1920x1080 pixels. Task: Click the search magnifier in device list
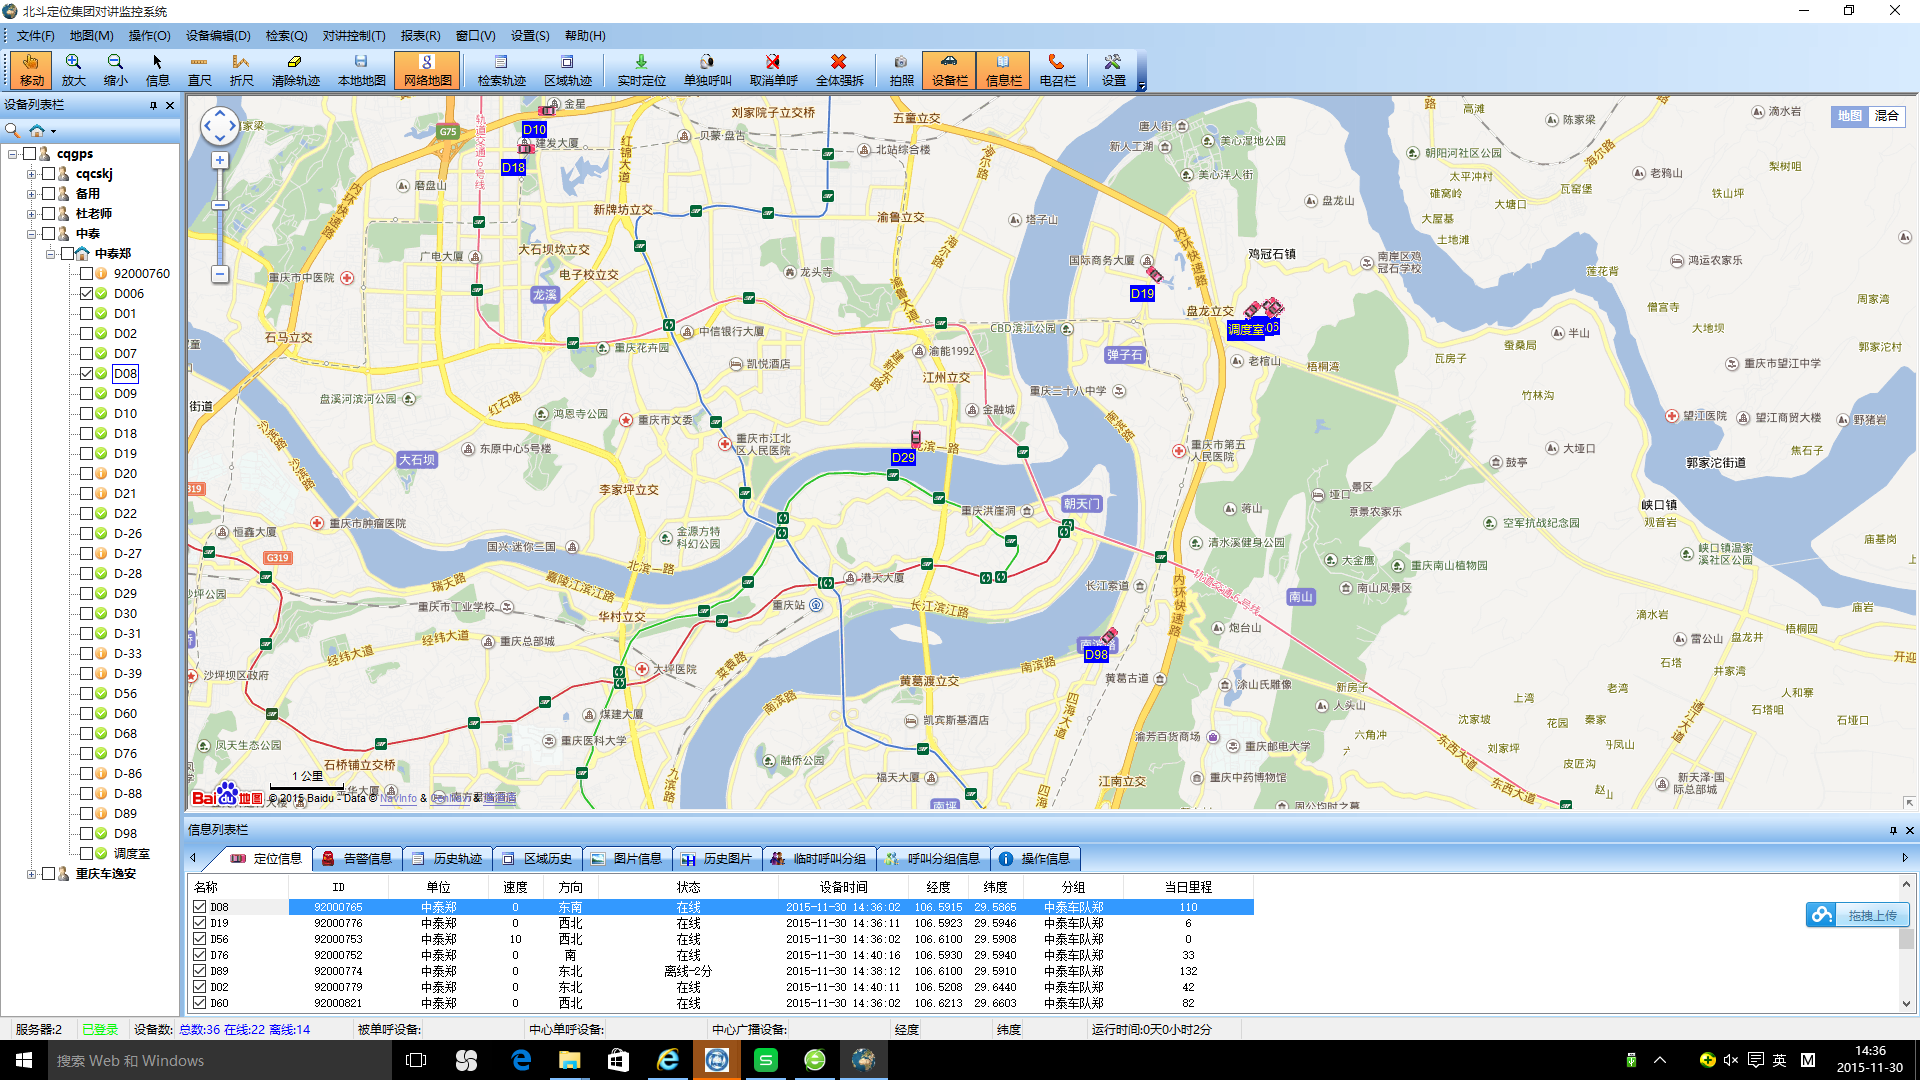pyautogui.click(x=13, y=130)
